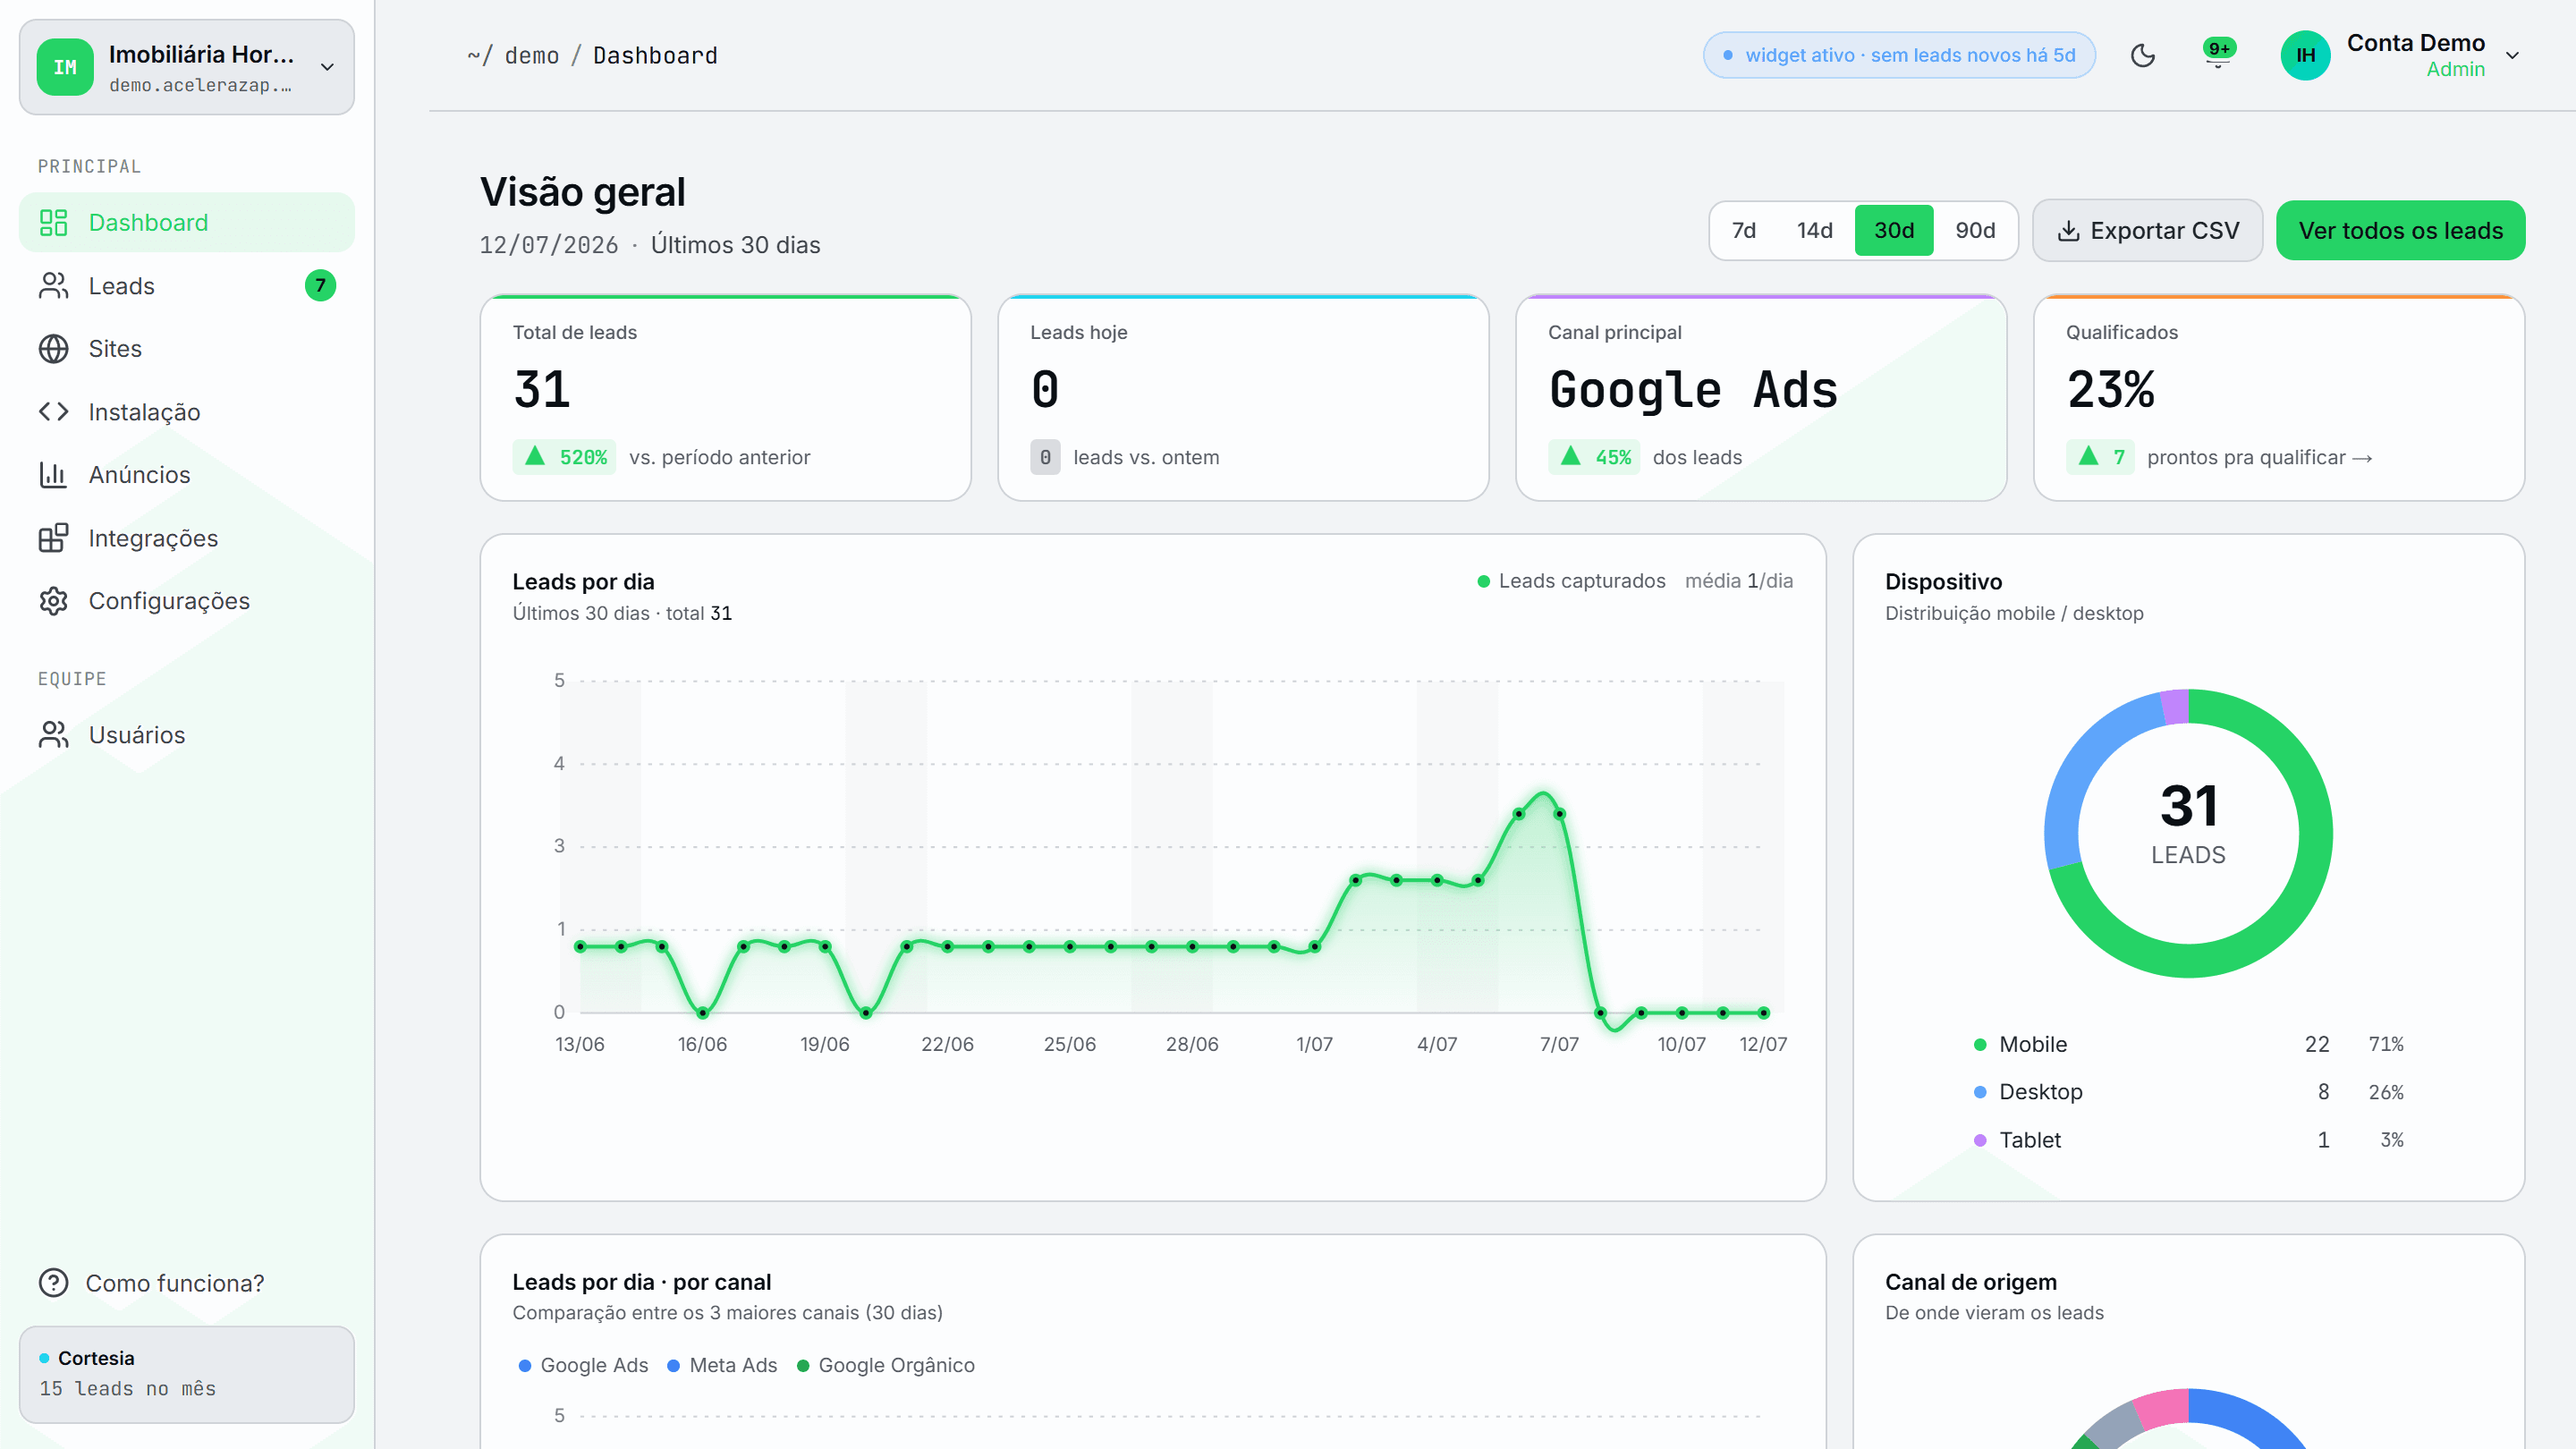
Task: Click the donut chart center 31 LEADS
Action: pos(2188,824)
